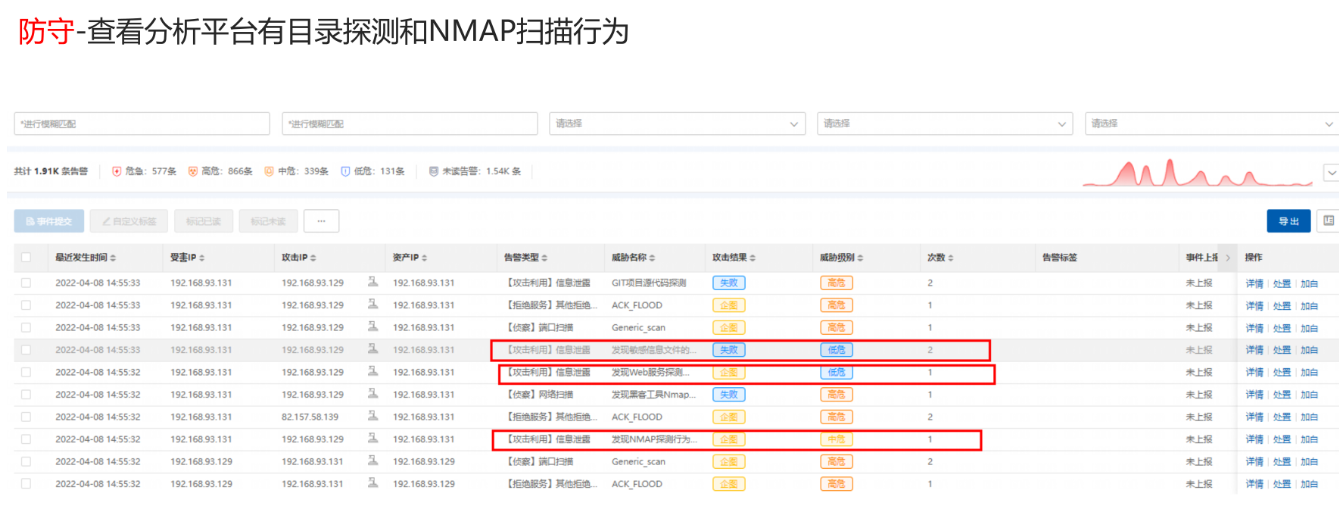Open 详情 for the first alert row
The height and width of the screenshot is (527, 1339).
(1254, 283)
